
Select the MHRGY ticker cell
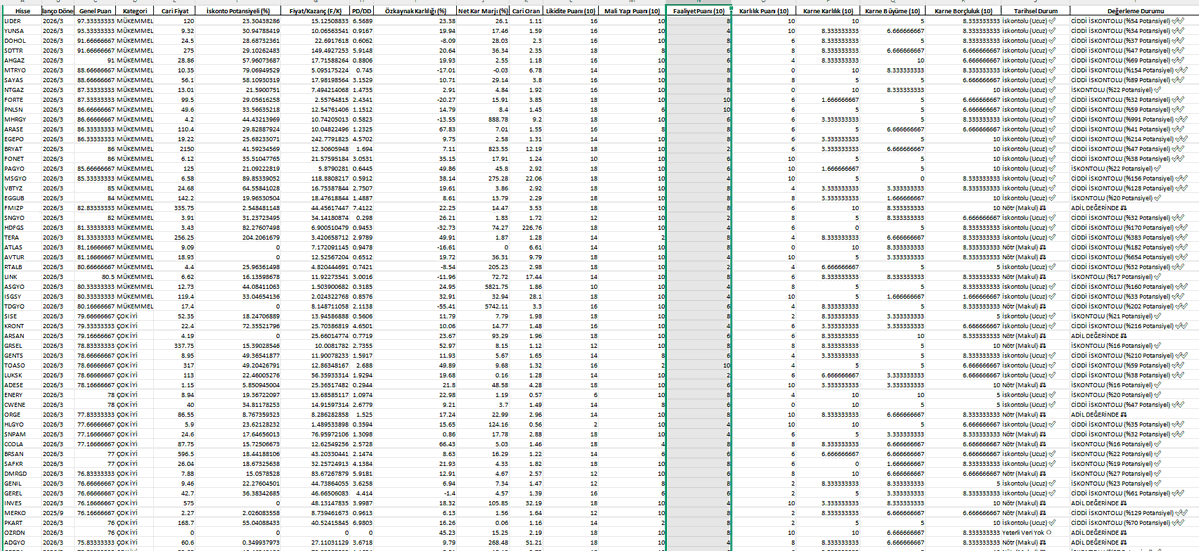[21, 120]
